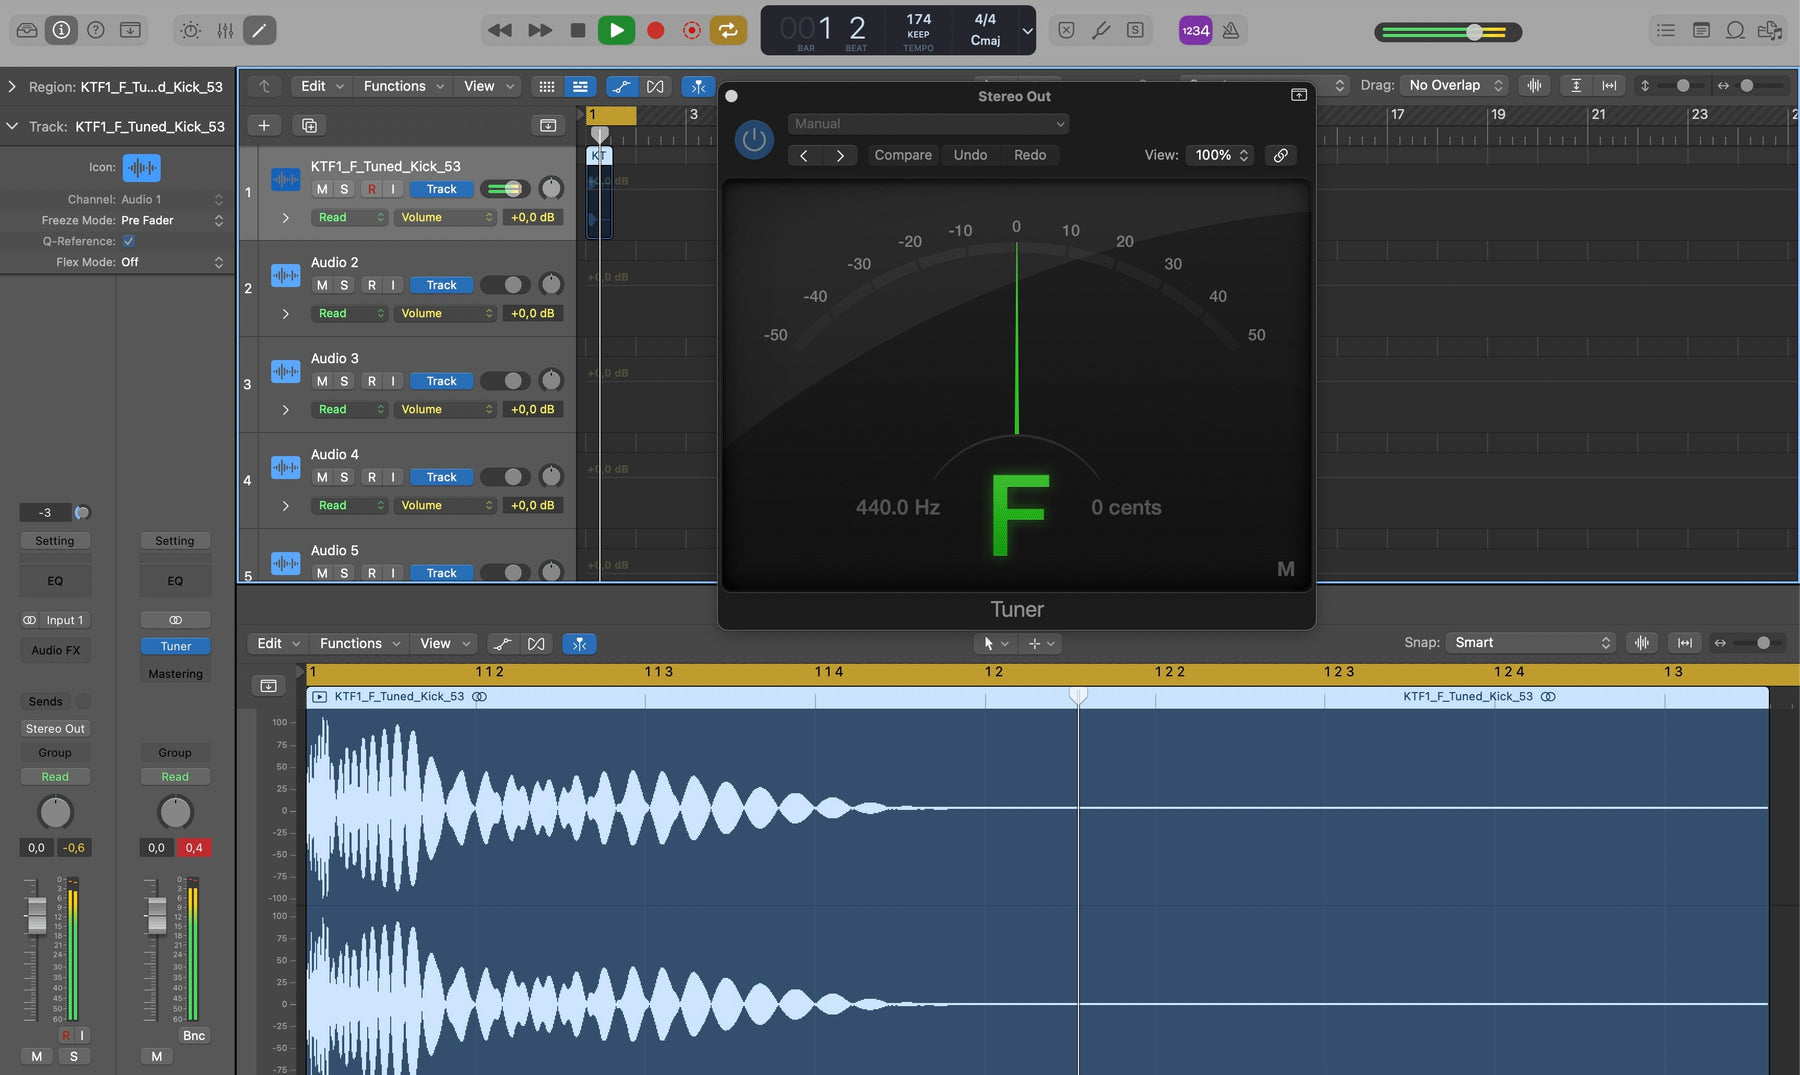This screenshot has width=1800, height=1075.
Task: Open the audio editor Functions menu
Action: 359,643
